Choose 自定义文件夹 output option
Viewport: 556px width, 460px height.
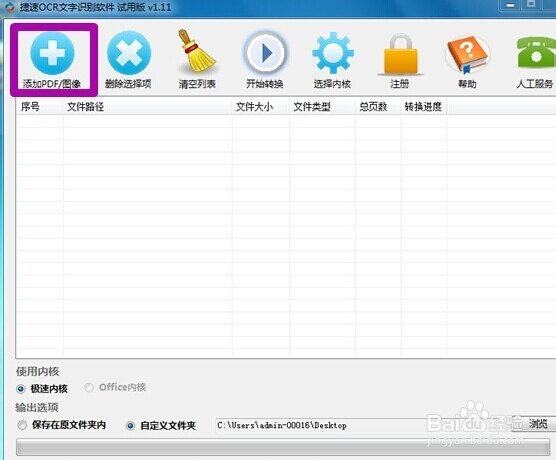[130, 426]
